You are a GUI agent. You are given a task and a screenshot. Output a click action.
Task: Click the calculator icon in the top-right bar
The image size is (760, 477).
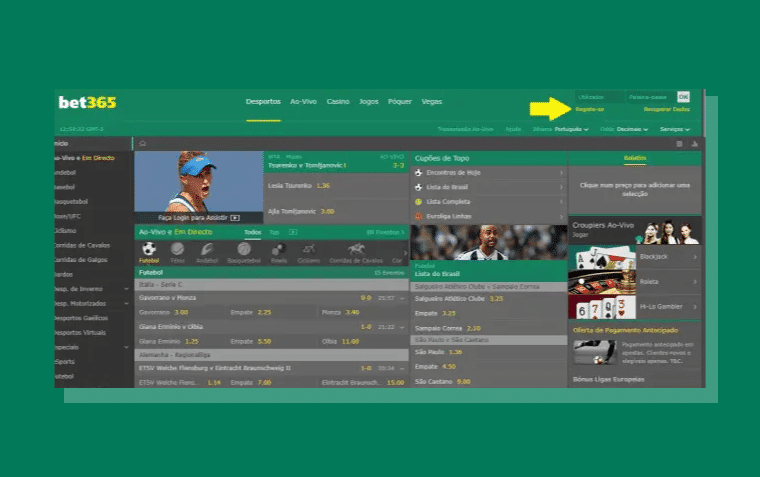[x=679, y=144]
